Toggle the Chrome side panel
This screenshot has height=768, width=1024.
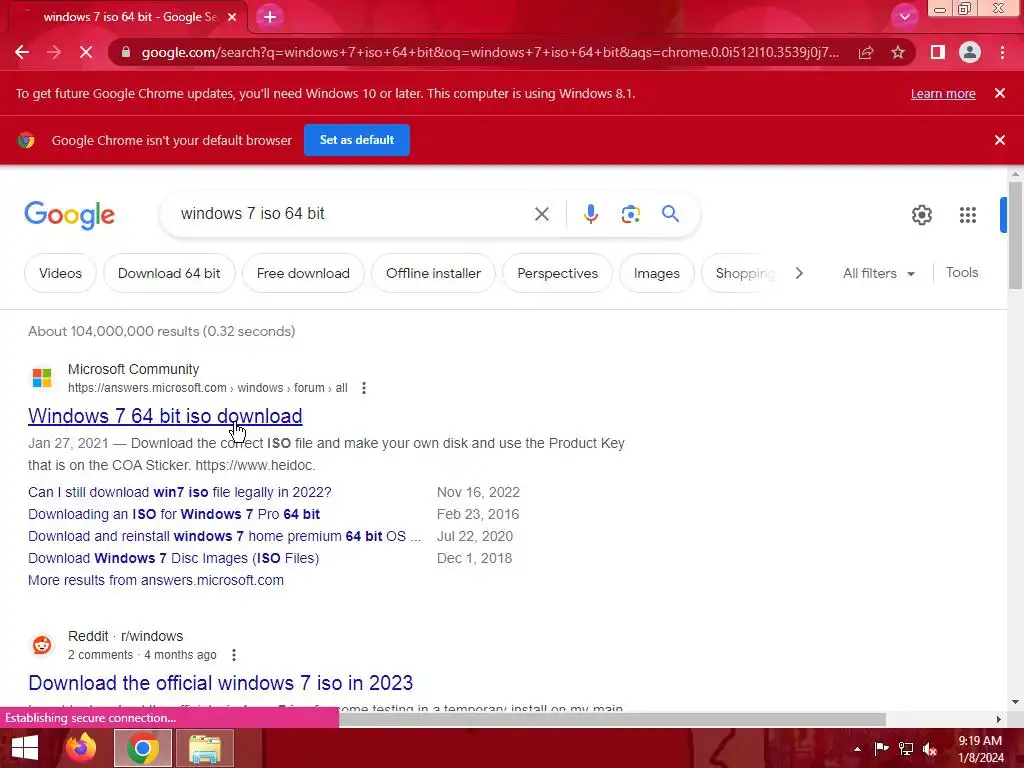click(938, 52)
